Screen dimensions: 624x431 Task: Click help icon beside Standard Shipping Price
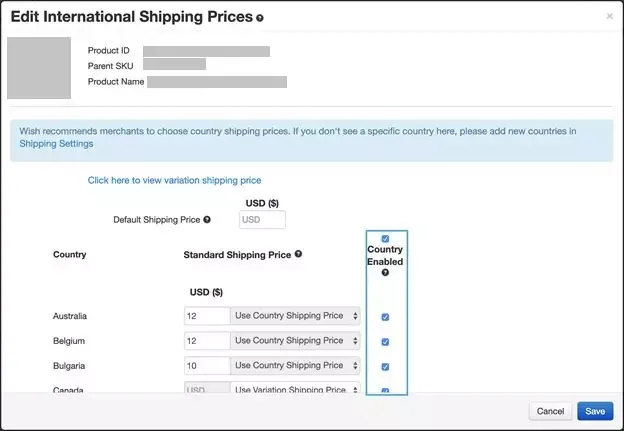298,254
